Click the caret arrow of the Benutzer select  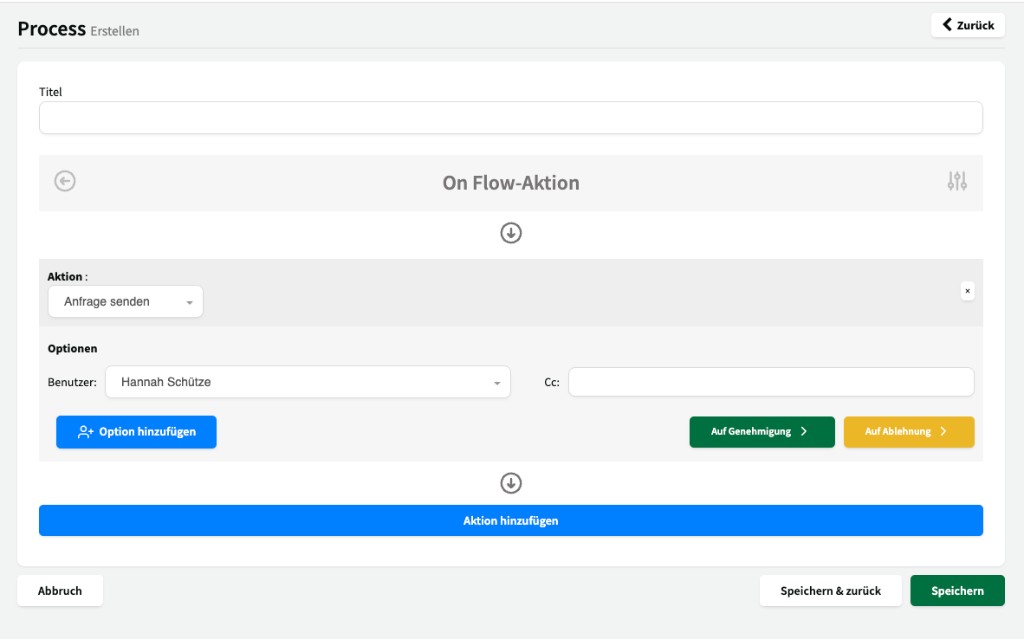(x=497, y=383)
